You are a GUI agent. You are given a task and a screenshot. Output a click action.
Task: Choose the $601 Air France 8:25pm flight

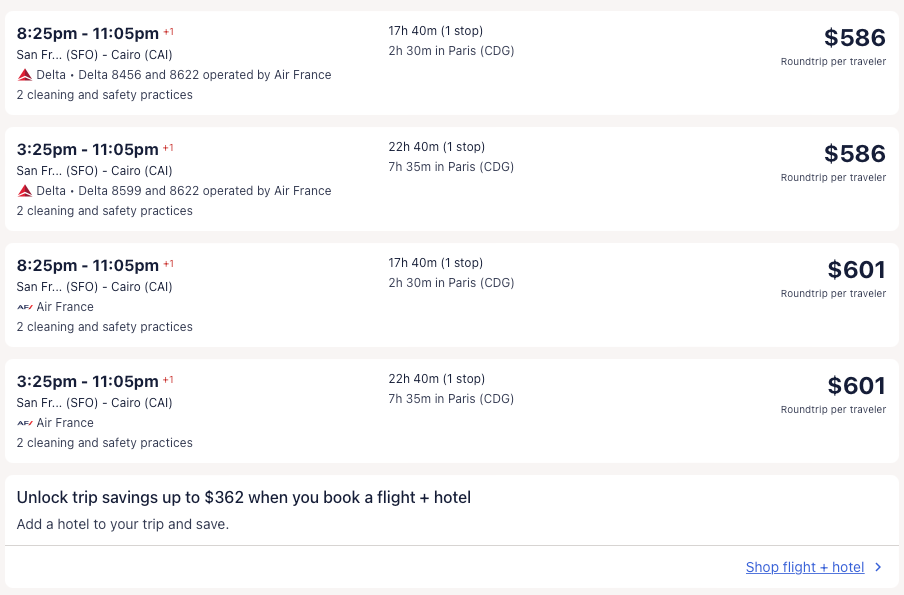[x=856, y=270]
